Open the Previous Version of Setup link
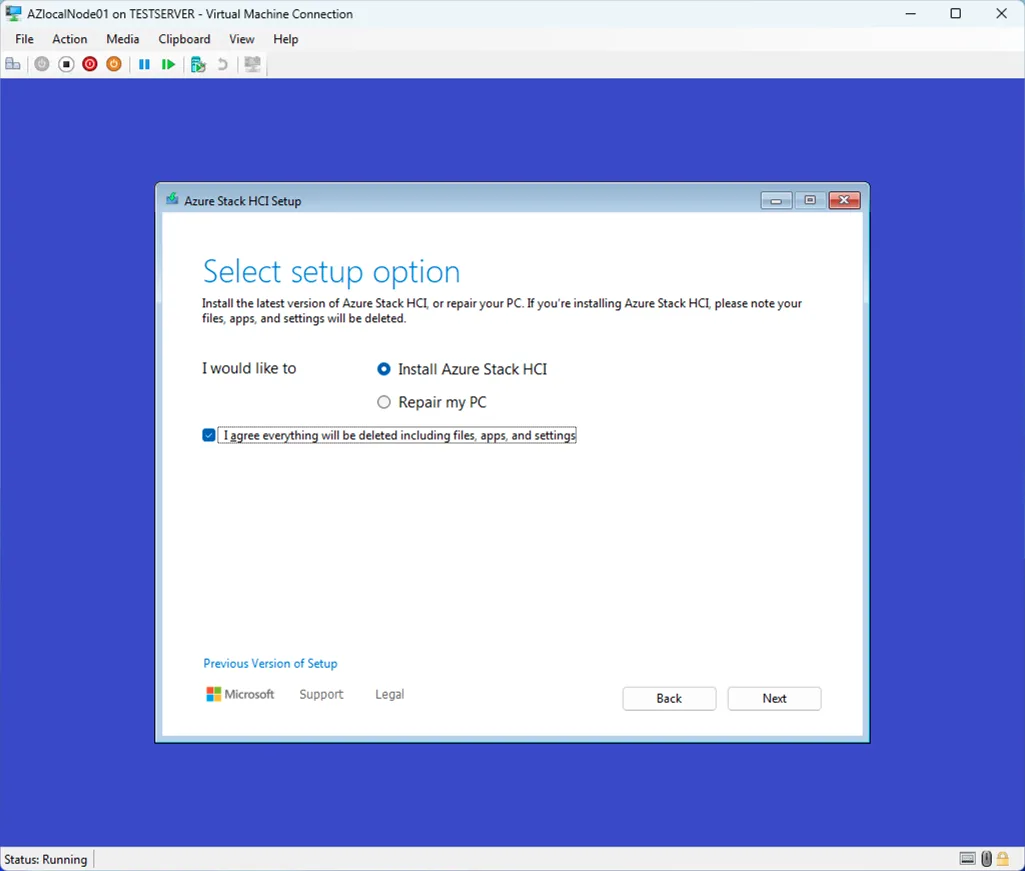The image size is (1025, 871). [x=270, y=663]
